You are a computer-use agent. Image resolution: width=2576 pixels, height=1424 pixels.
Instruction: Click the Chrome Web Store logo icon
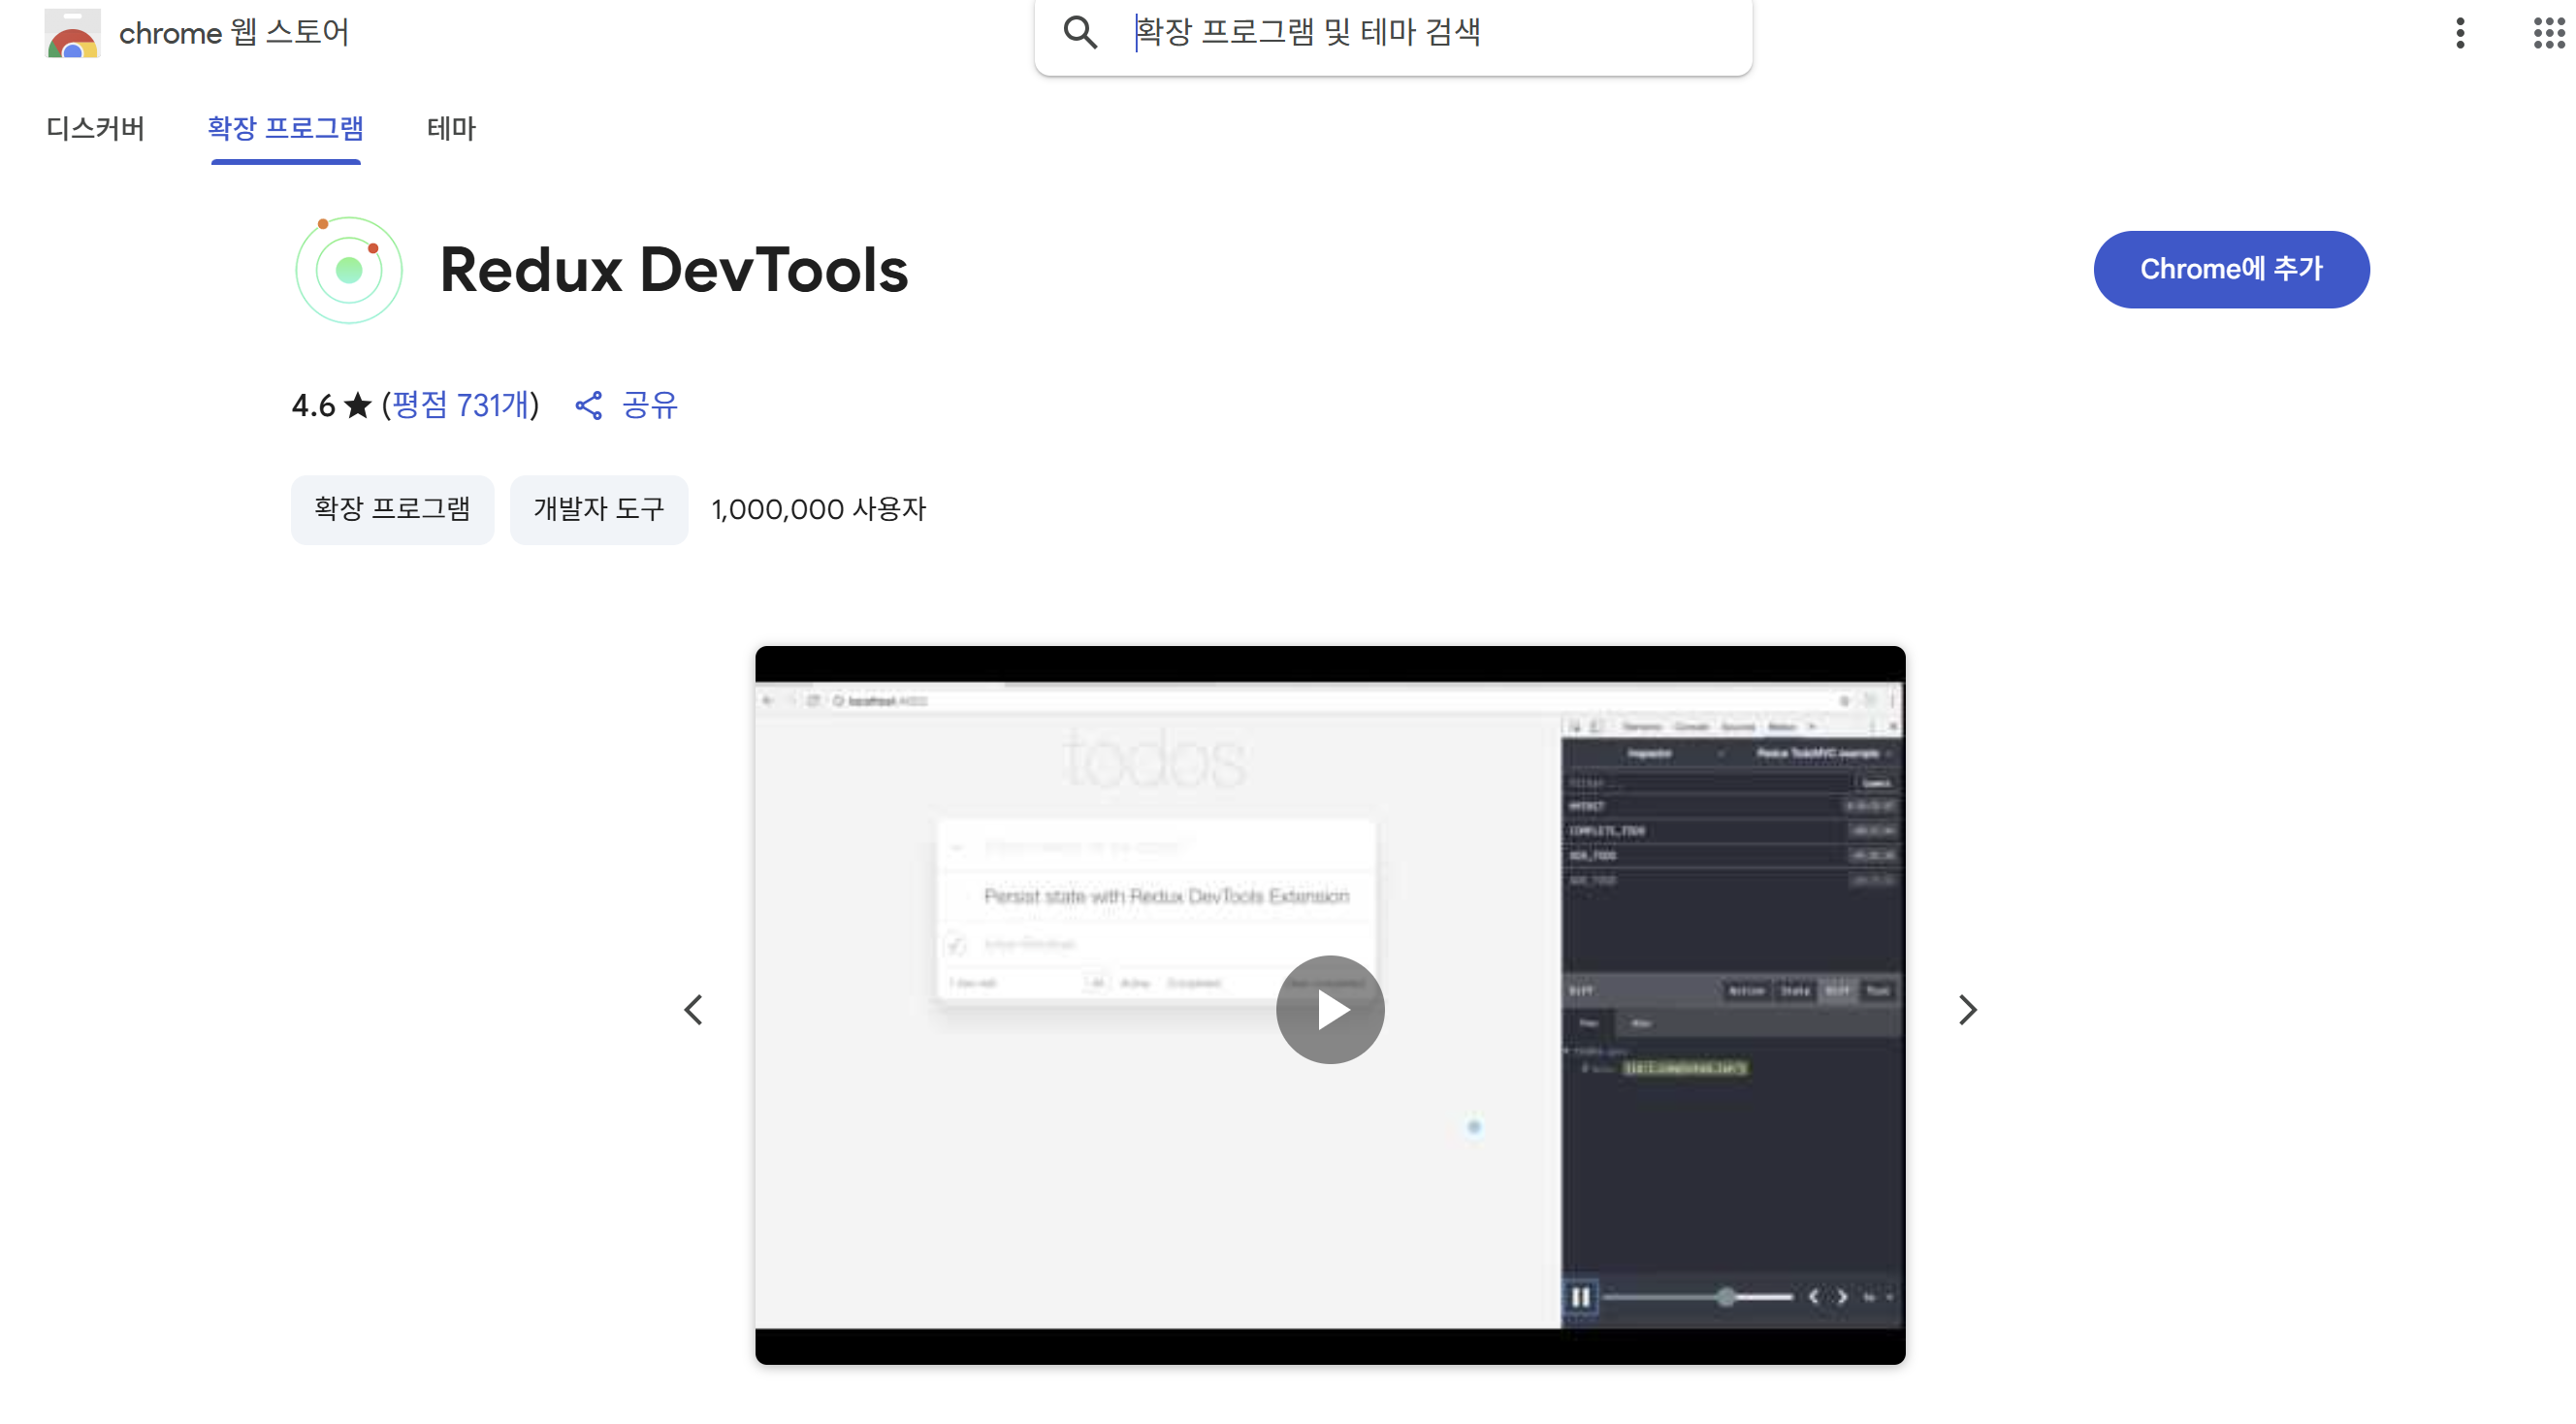(x=72, y=33)
